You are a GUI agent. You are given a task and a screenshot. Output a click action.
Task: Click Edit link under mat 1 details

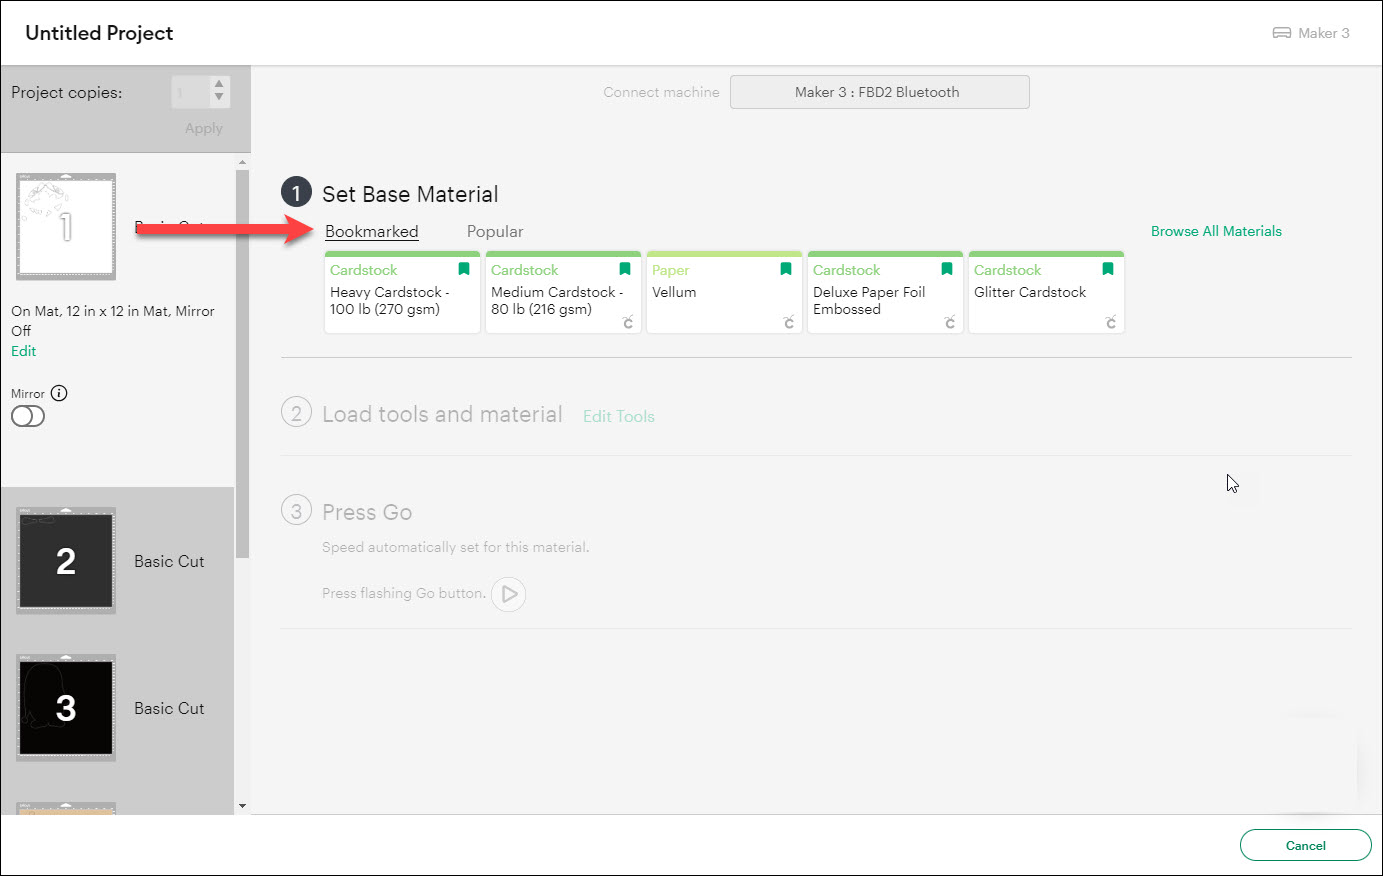click(x=24, y=351)
